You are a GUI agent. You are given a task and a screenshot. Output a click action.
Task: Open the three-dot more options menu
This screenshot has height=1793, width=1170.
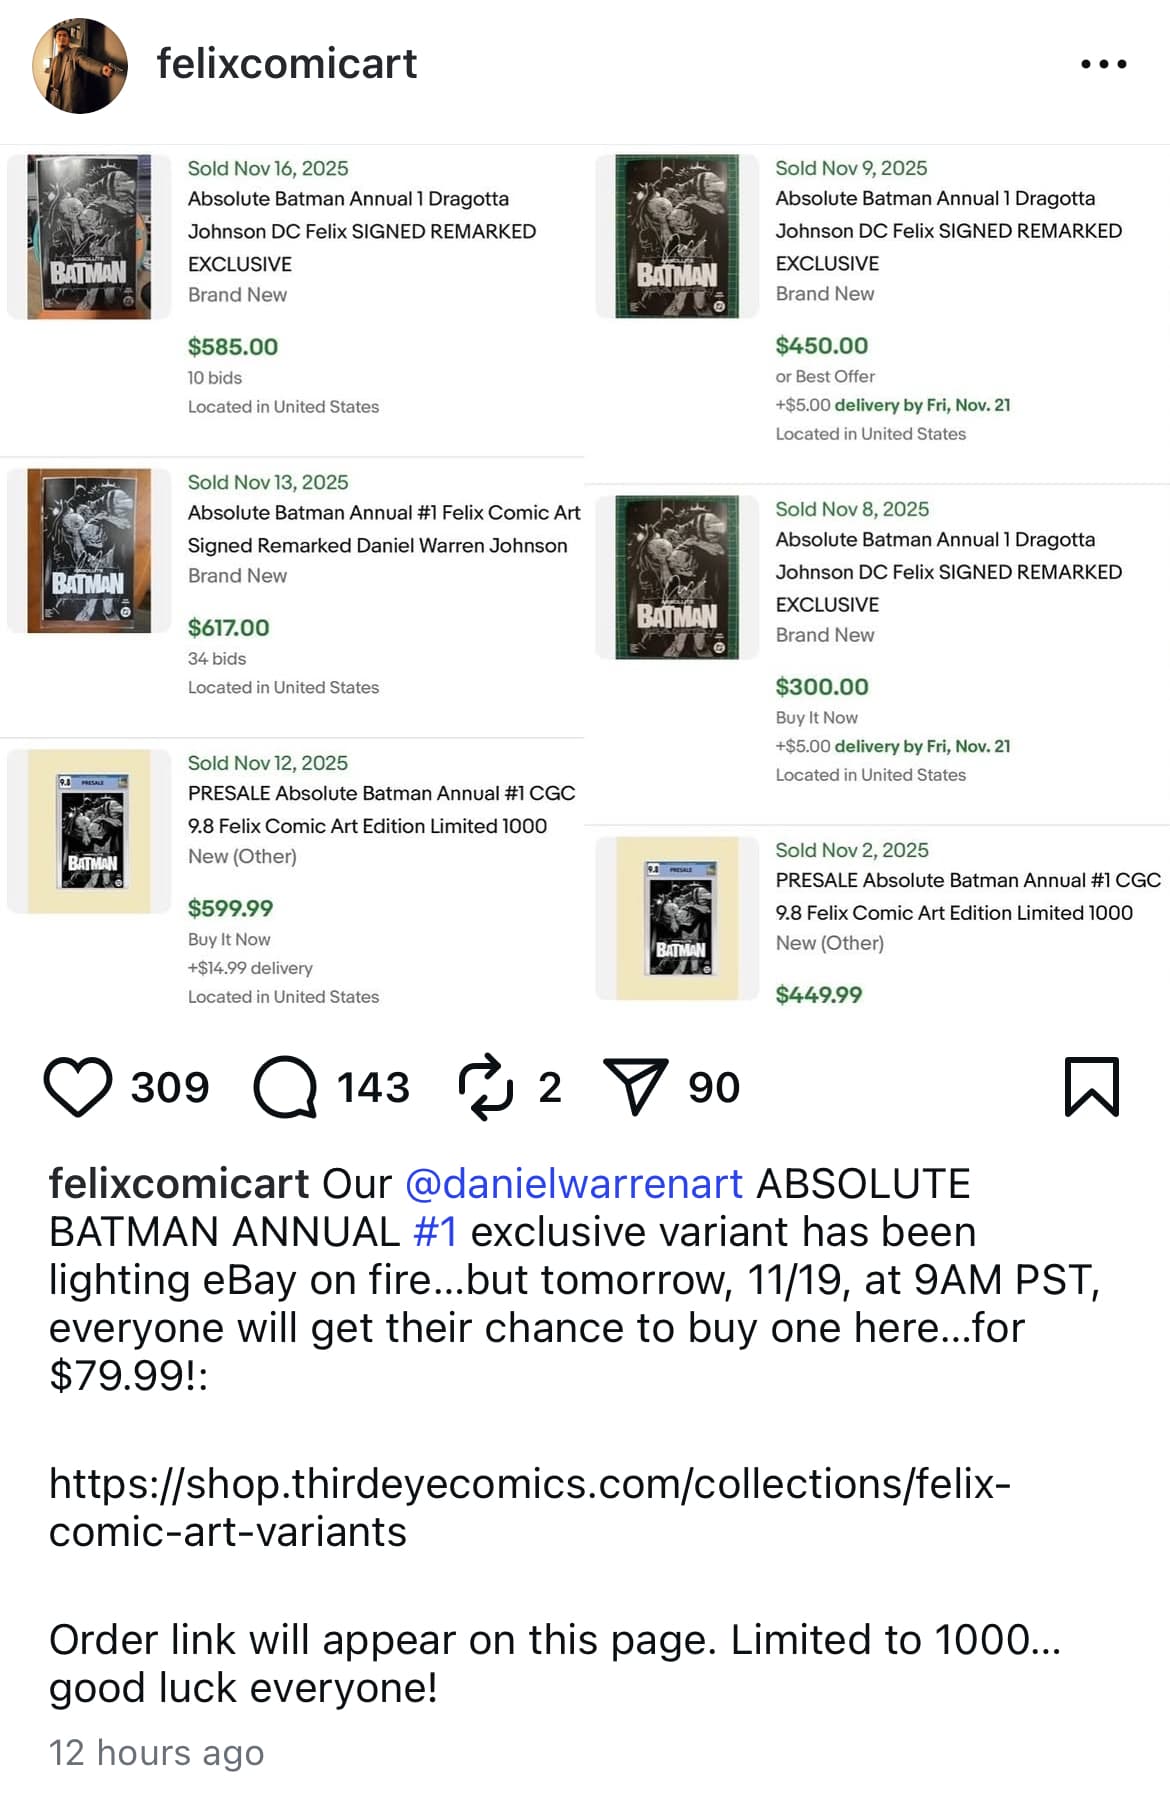(1103, 64)
